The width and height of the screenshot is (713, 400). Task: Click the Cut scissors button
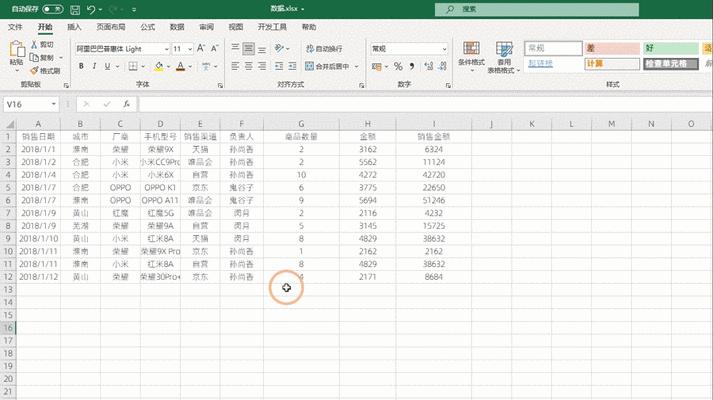[x=43, y=45]
